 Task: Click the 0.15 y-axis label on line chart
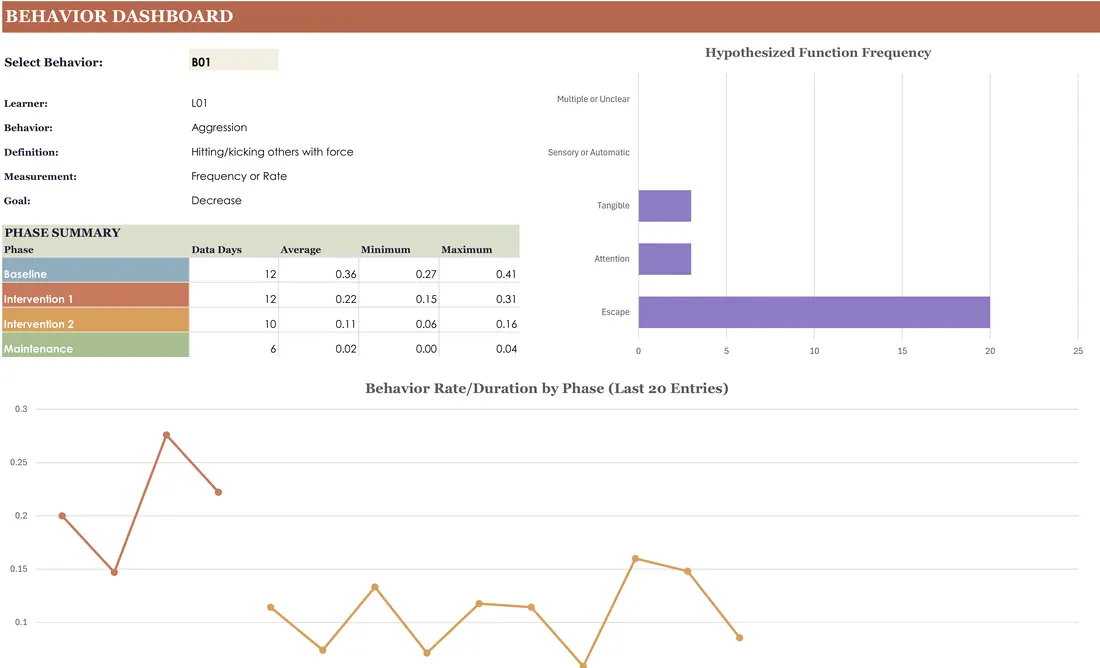click(x=19, y=569)
